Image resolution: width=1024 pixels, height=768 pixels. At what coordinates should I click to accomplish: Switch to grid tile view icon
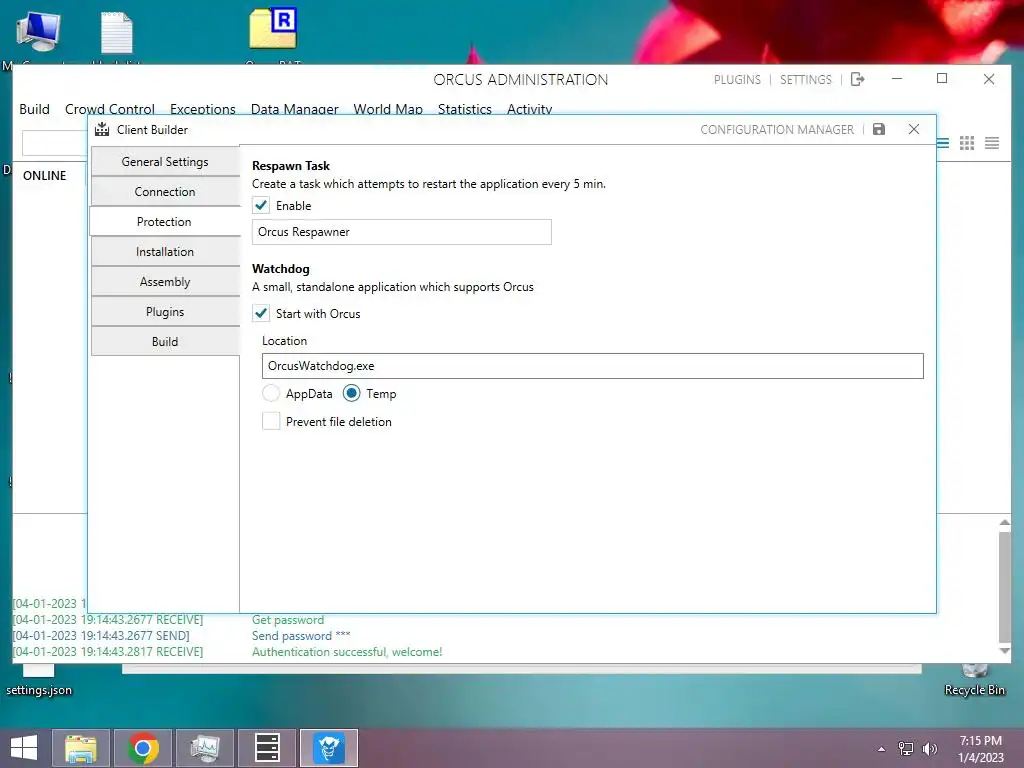coord(967,143)
